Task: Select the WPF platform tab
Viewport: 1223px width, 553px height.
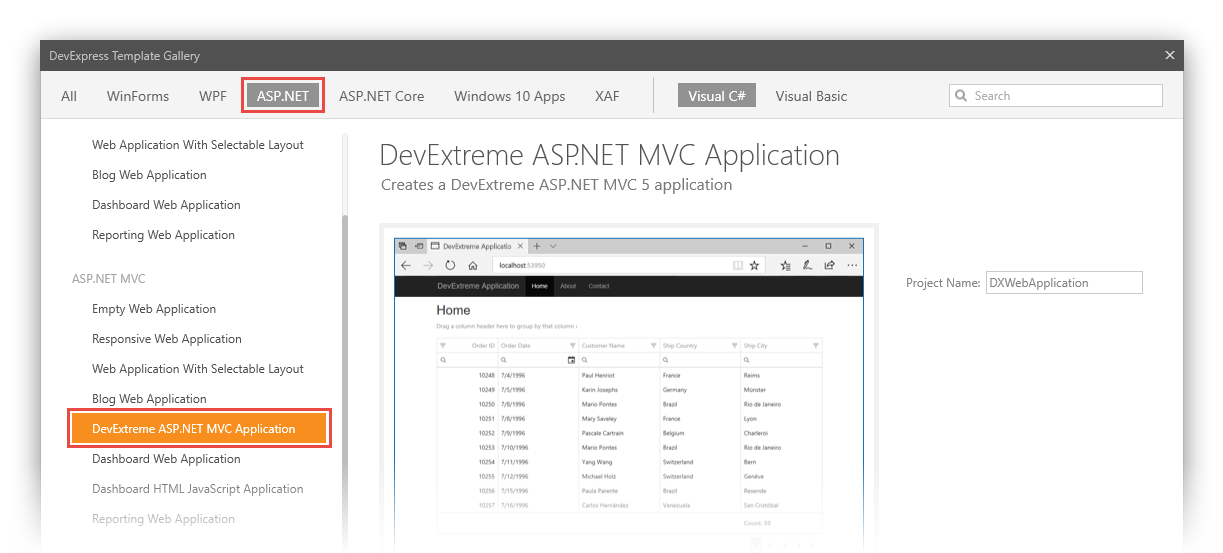Action: (x=212, y=97)
